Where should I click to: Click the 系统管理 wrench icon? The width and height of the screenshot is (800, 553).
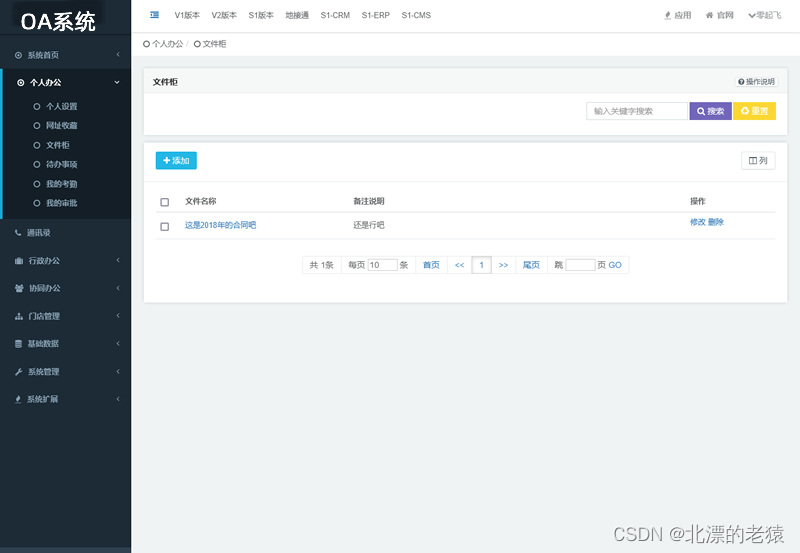click(x=19, y=372)
